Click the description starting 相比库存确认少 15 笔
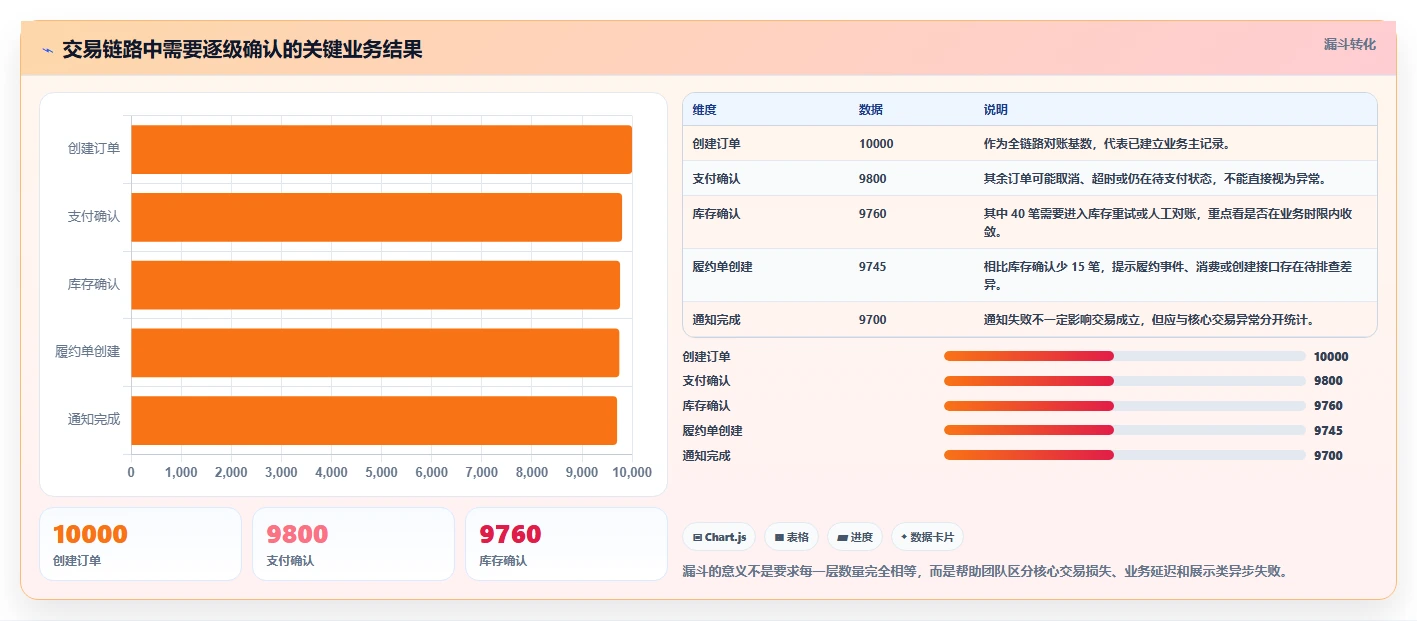The height and width of the screenshot is (621, 1417). (x=1168, y=276)
